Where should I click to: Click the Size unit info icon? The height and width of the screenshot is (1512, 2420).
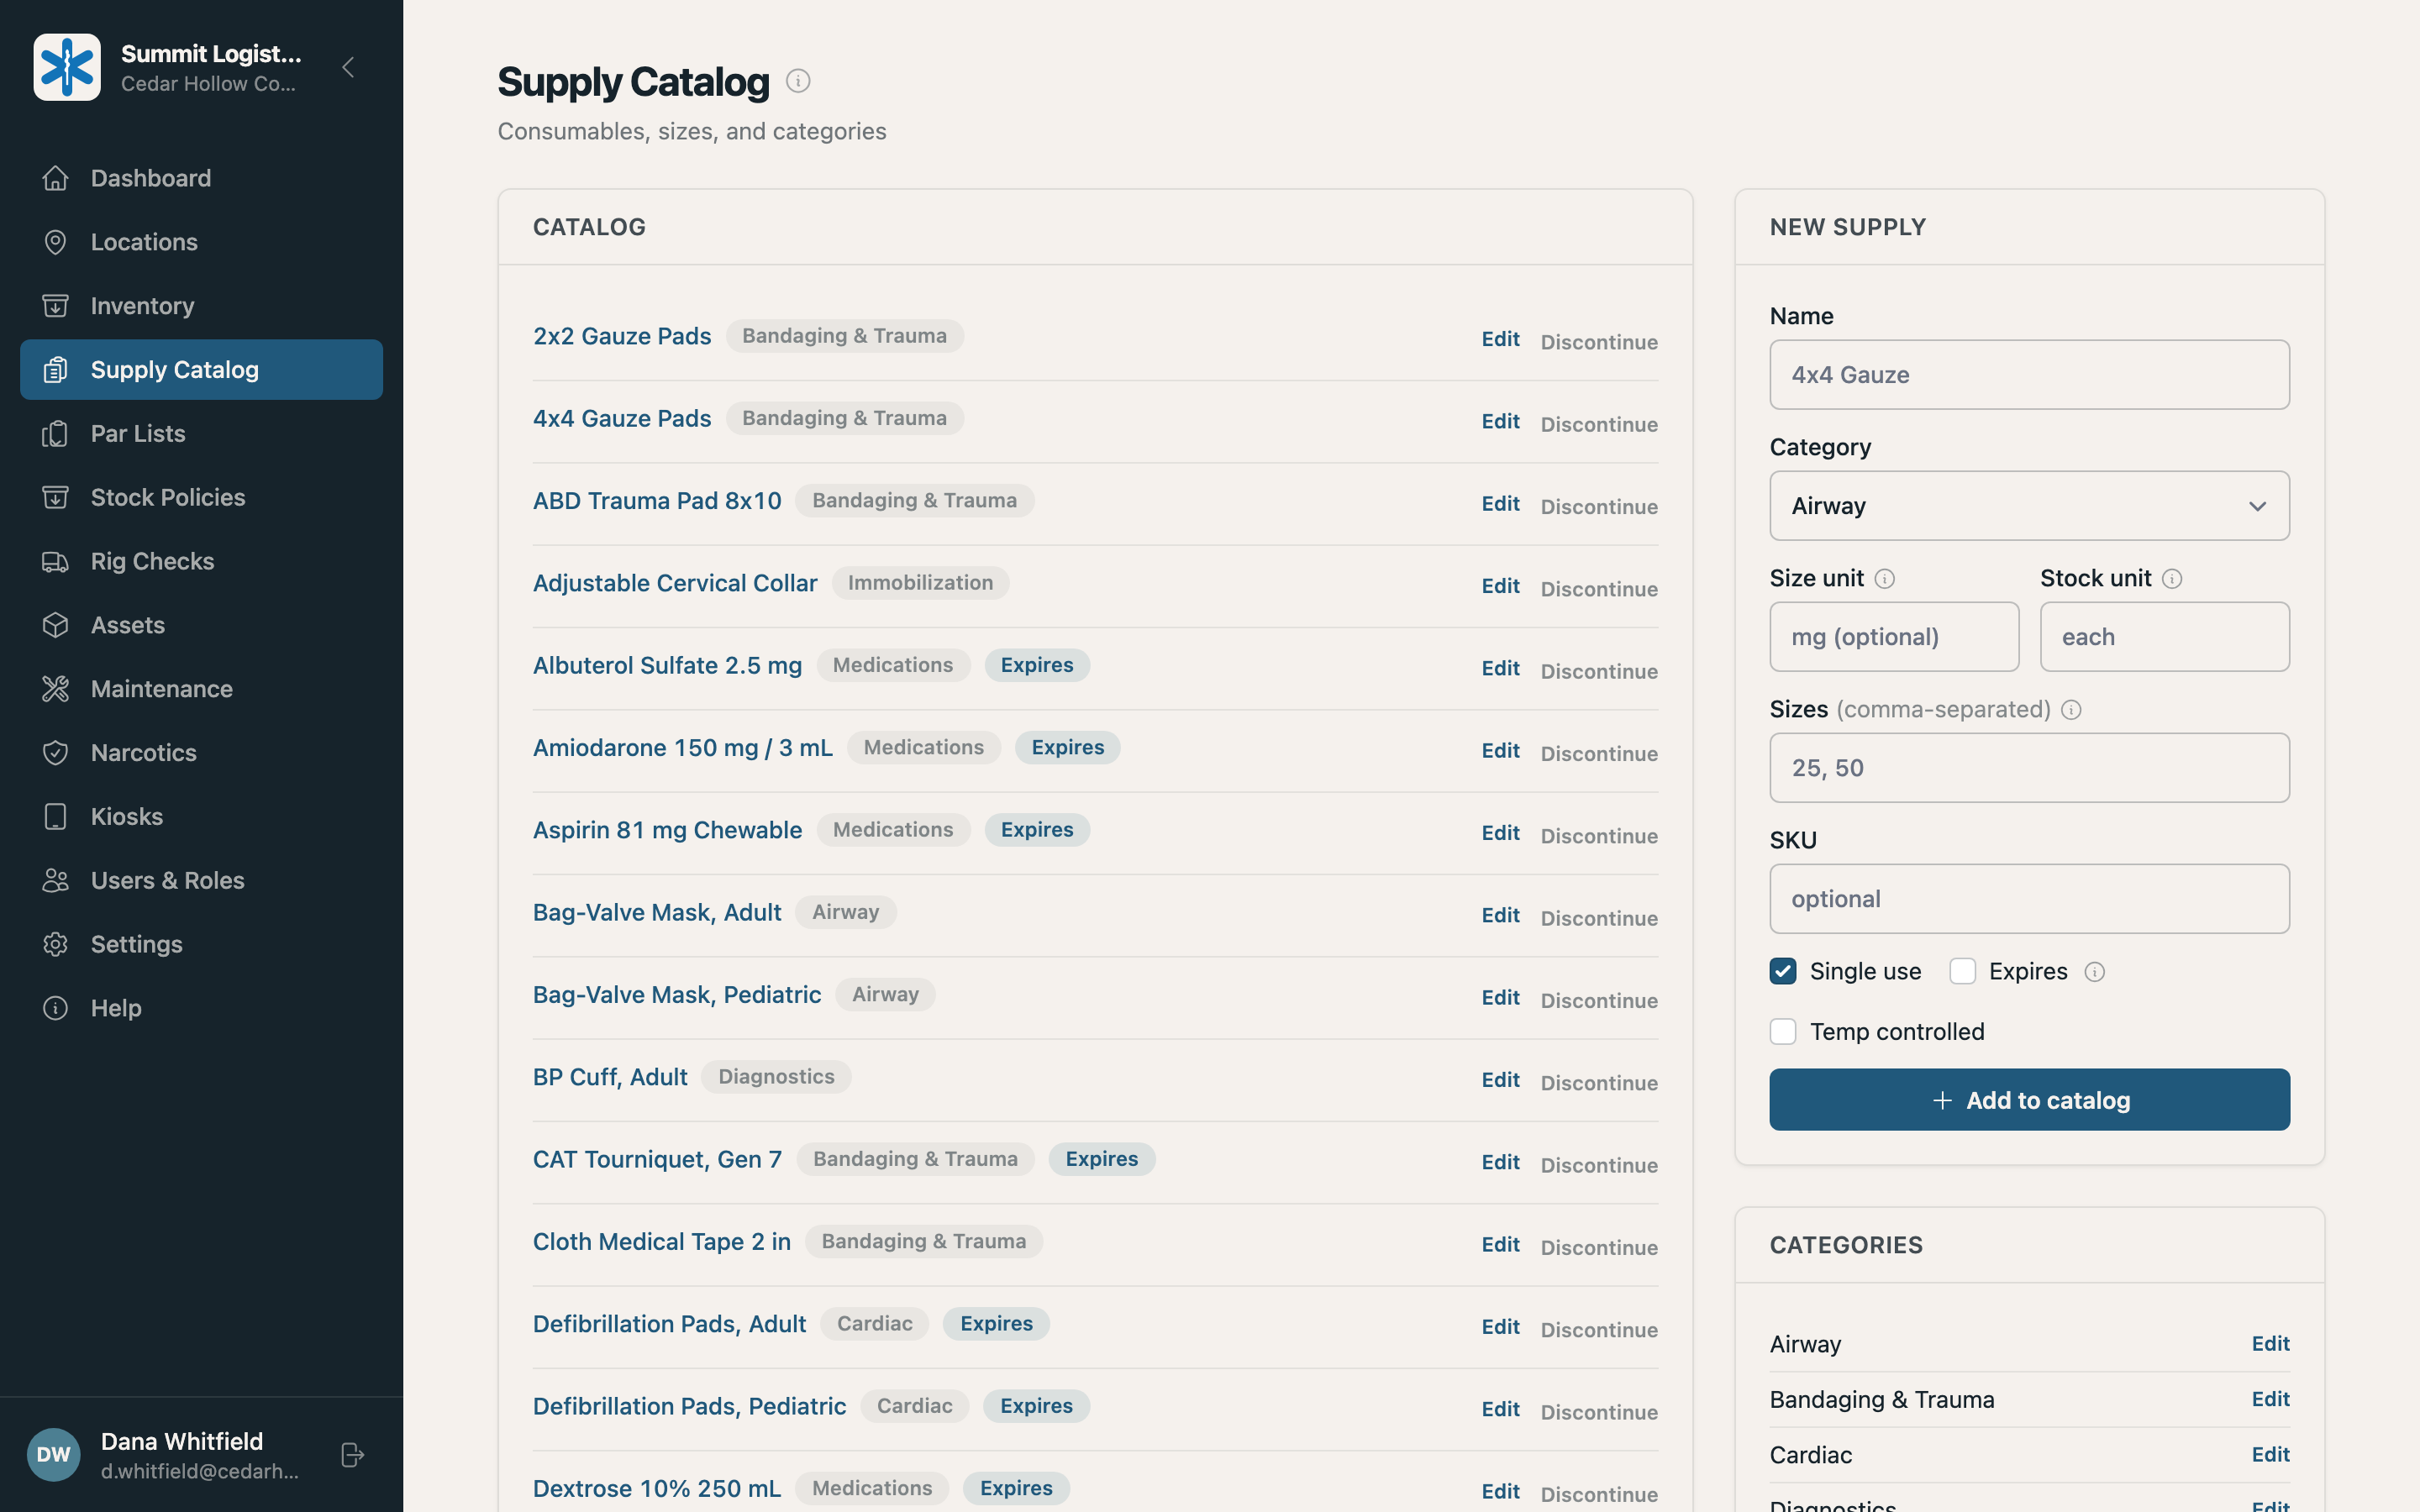click(x=1885, y=579)
